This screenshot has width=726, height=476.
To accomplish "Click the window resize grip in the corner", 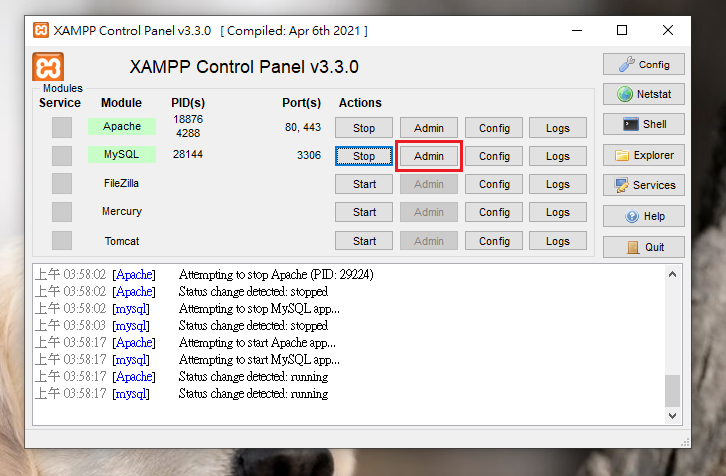I will click(x=685, y=442).
